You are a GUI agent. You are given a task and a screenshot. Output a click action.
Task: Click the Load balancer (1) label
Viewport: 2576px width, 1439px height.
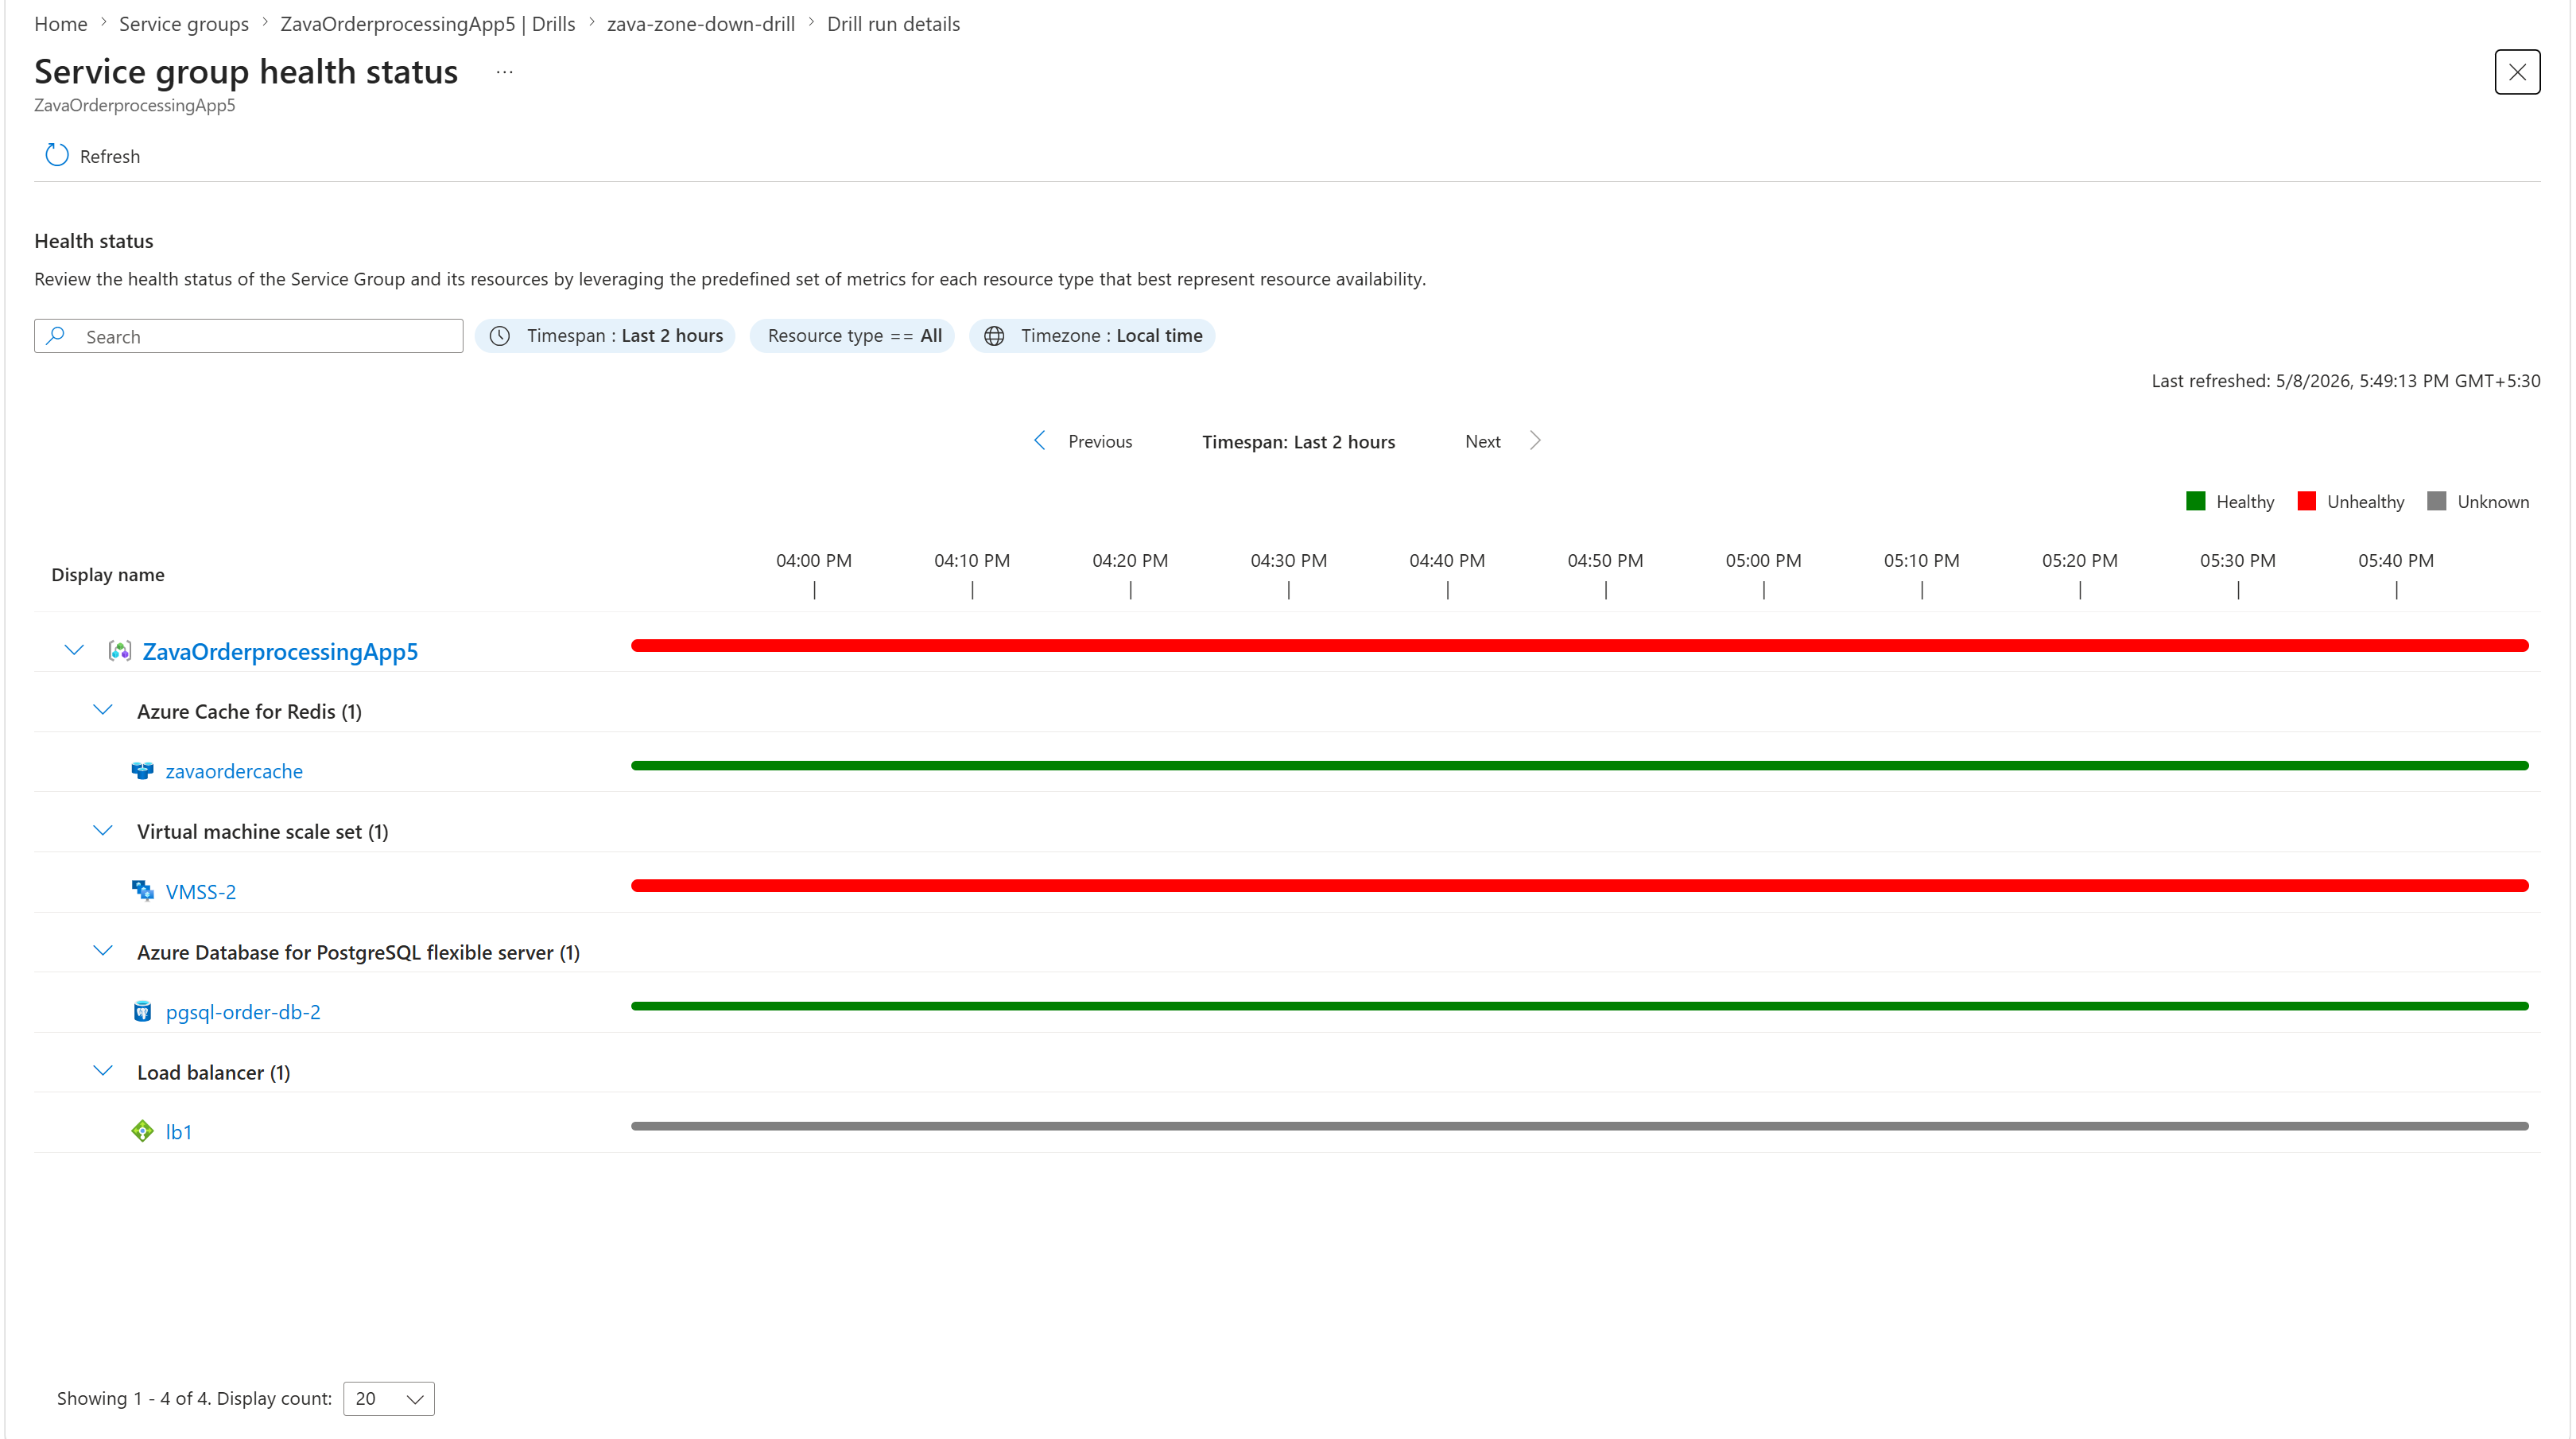coord(214,1073)
